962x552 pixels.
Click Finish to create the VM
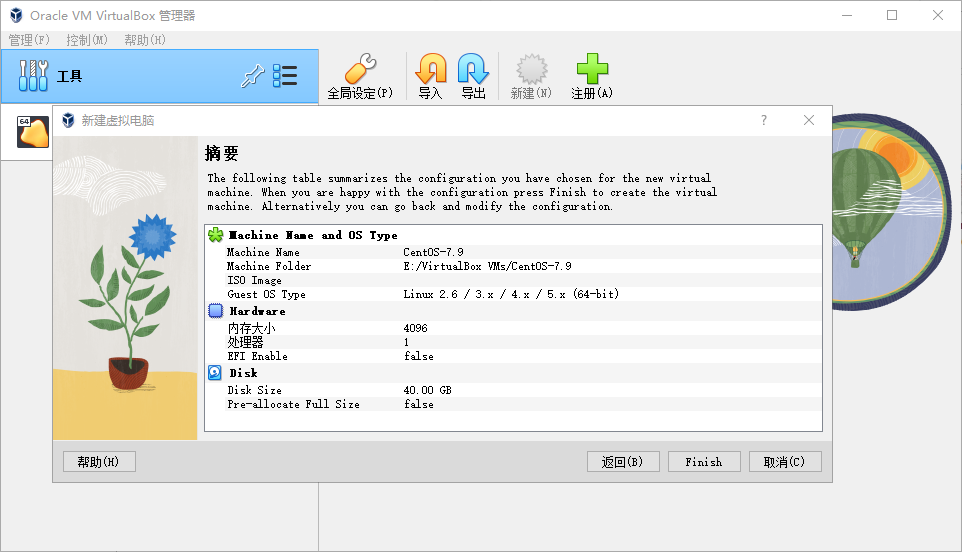[x=704, y=462]
